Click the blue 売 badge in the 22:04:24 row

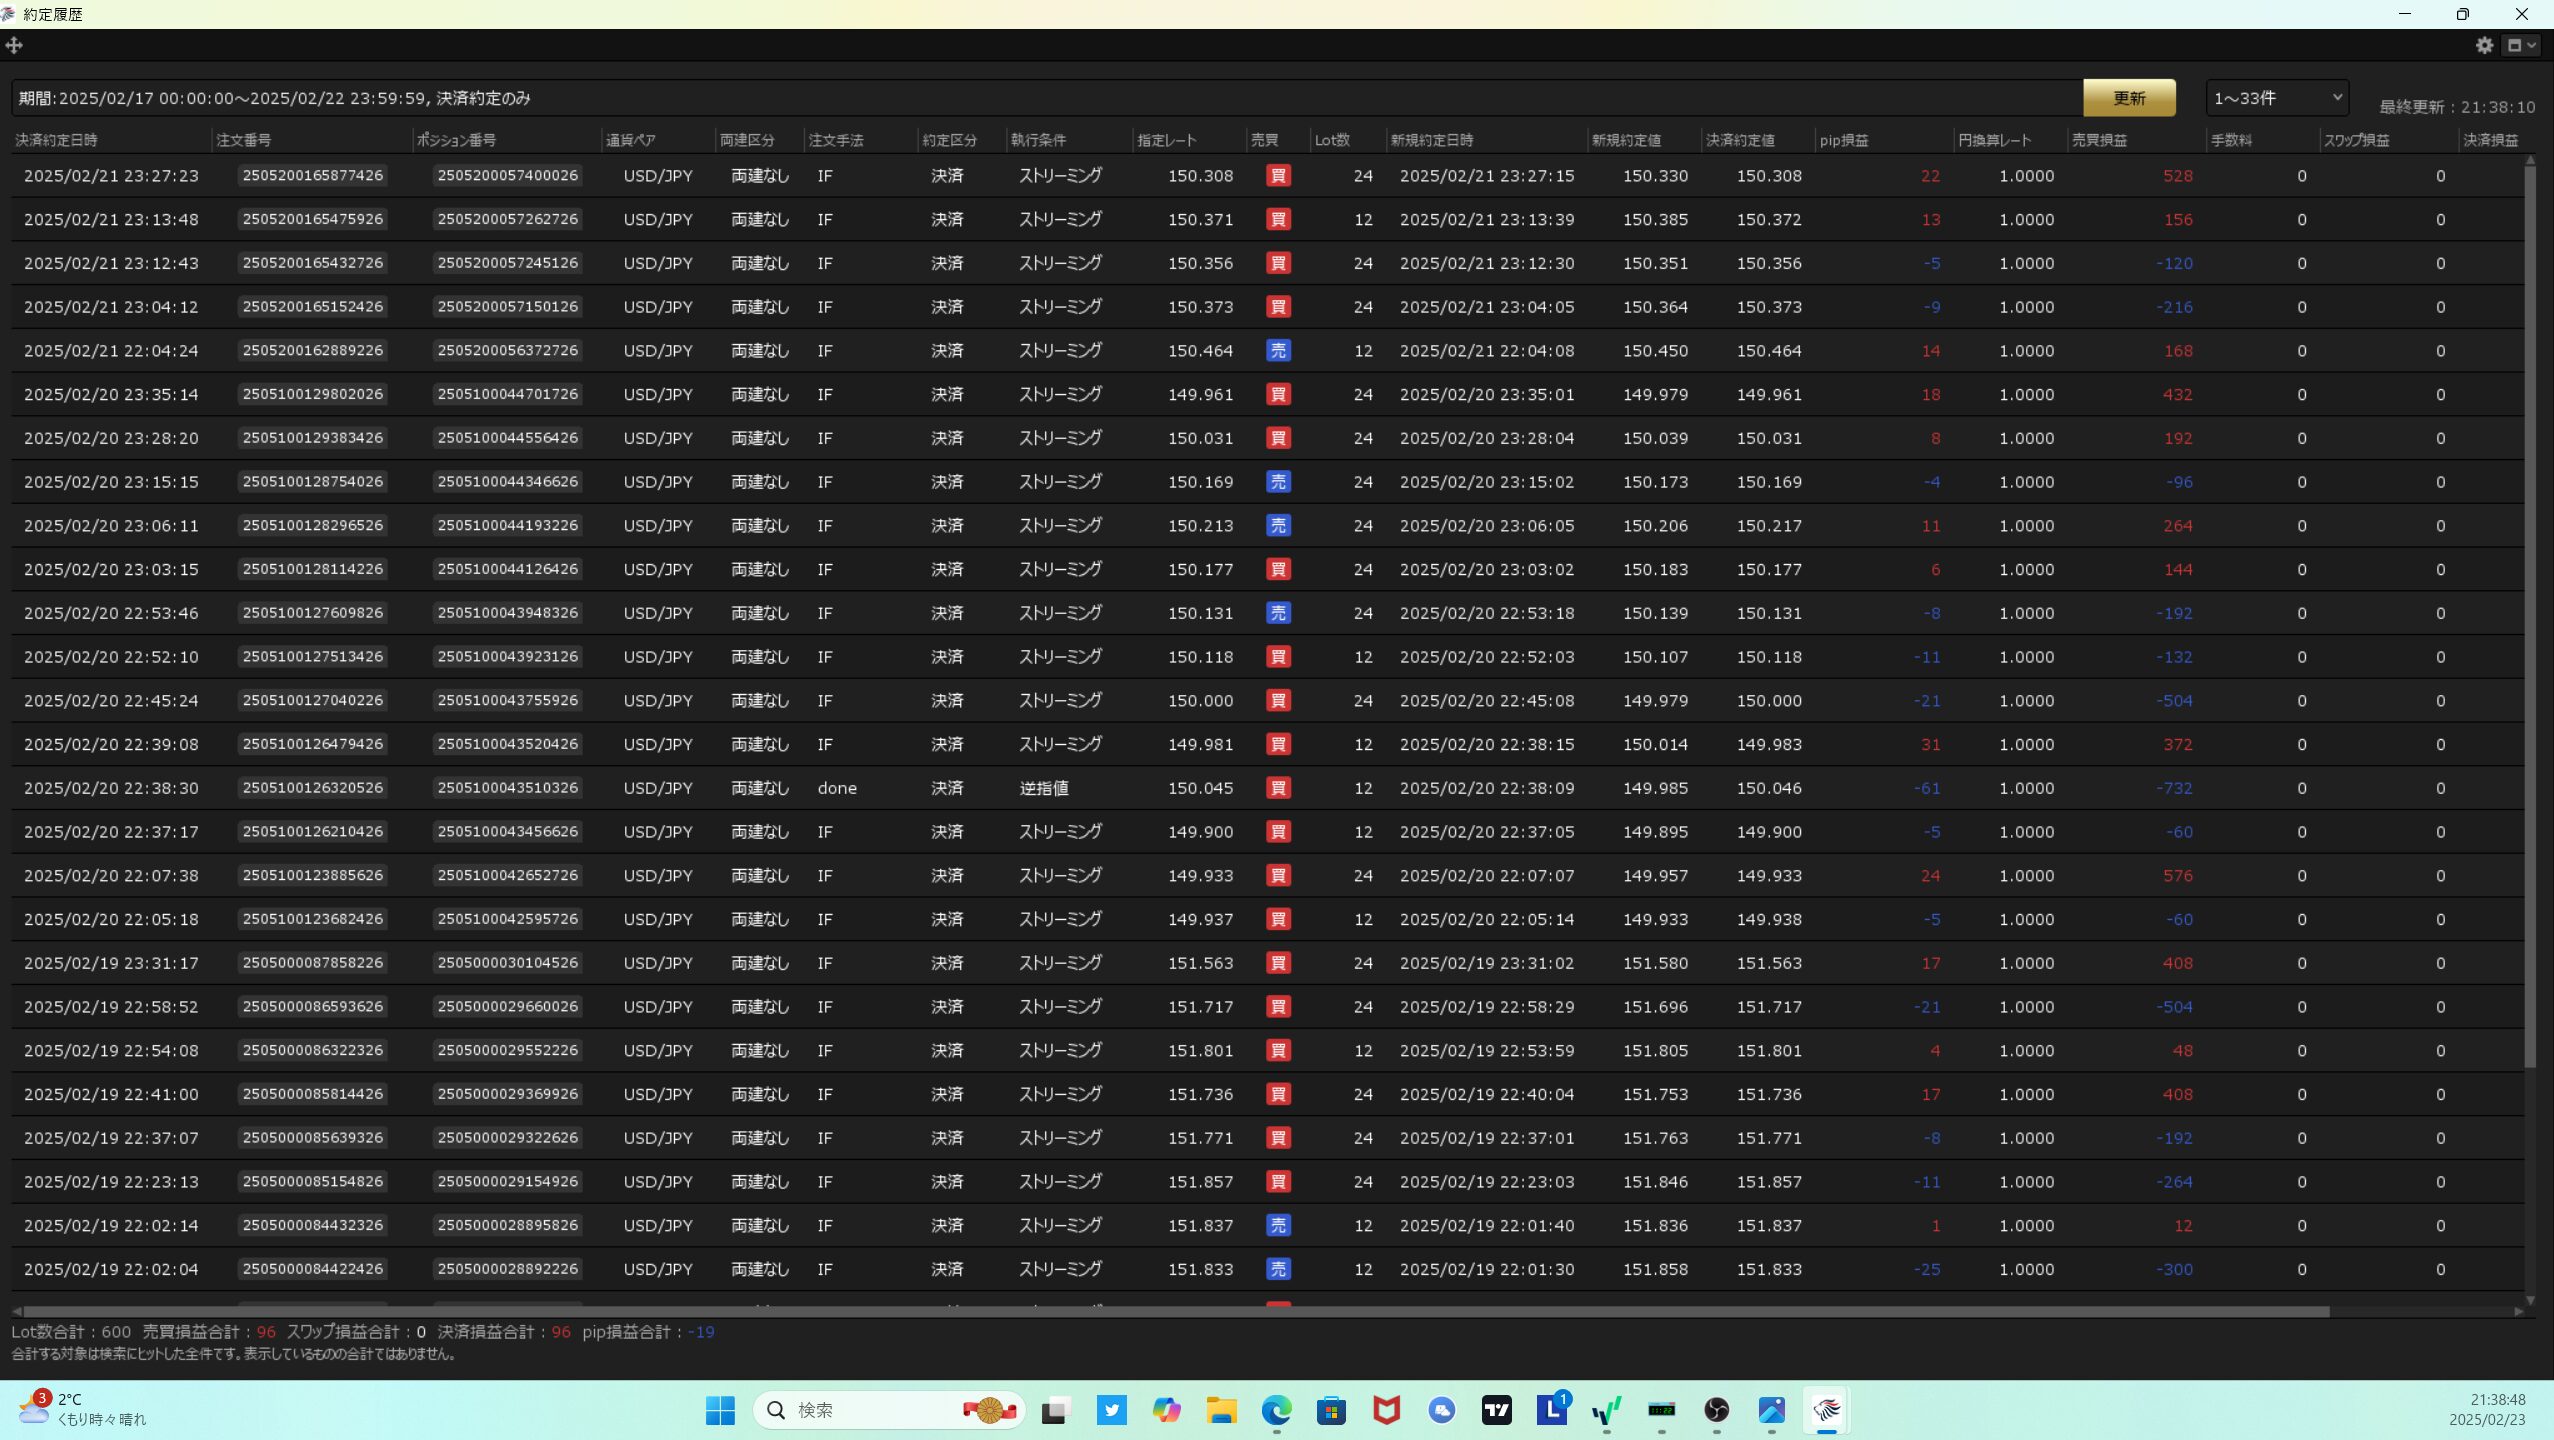[x=1278, y=351]
